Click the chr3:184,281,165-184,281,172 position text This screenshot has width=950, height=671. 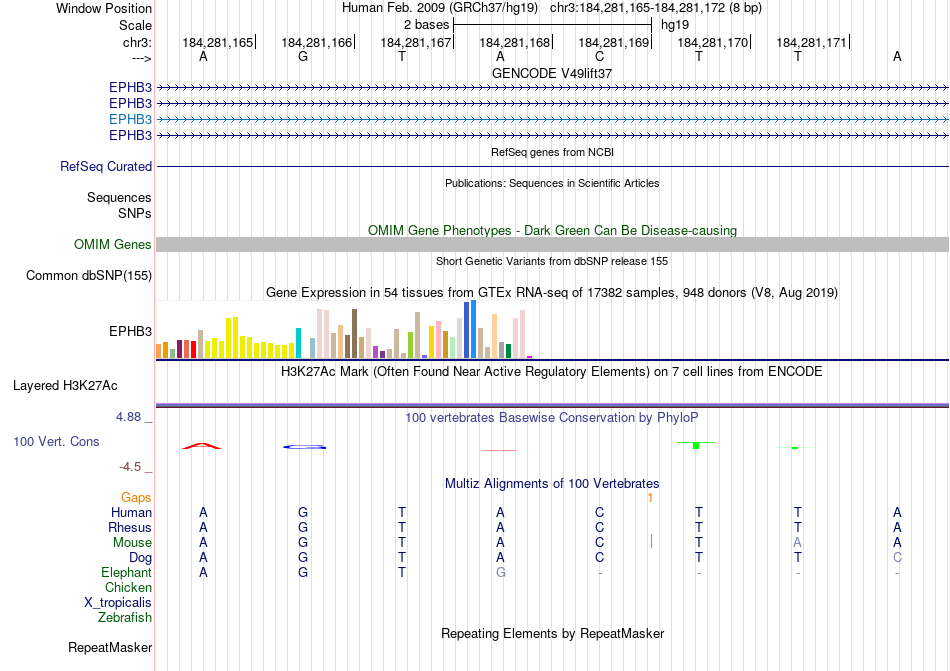pyautogui.click(x=656, y=8)
